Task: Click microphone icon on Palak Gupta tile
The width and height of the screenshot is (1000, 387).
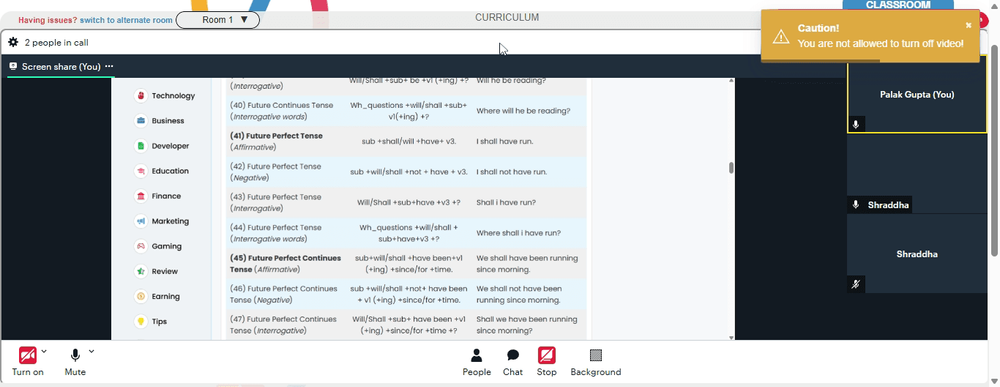Action: (x=856, y=124)
